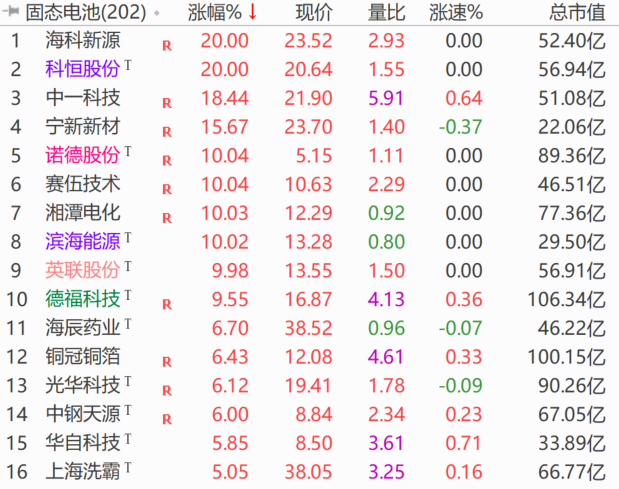Click the T marker beside 光华科技

click(x=128, y=381)
